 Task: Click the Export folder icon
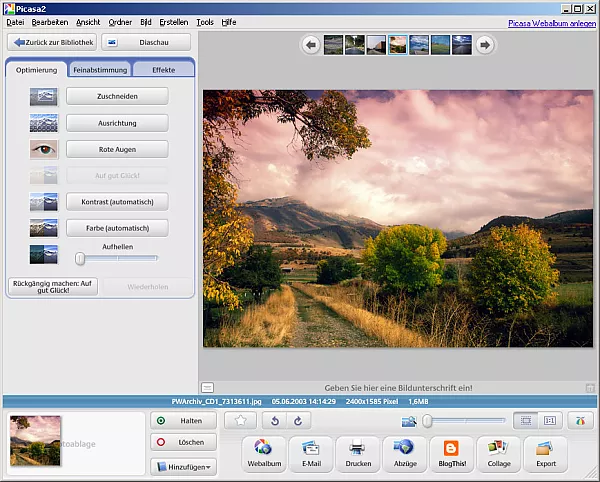[545, 452]
